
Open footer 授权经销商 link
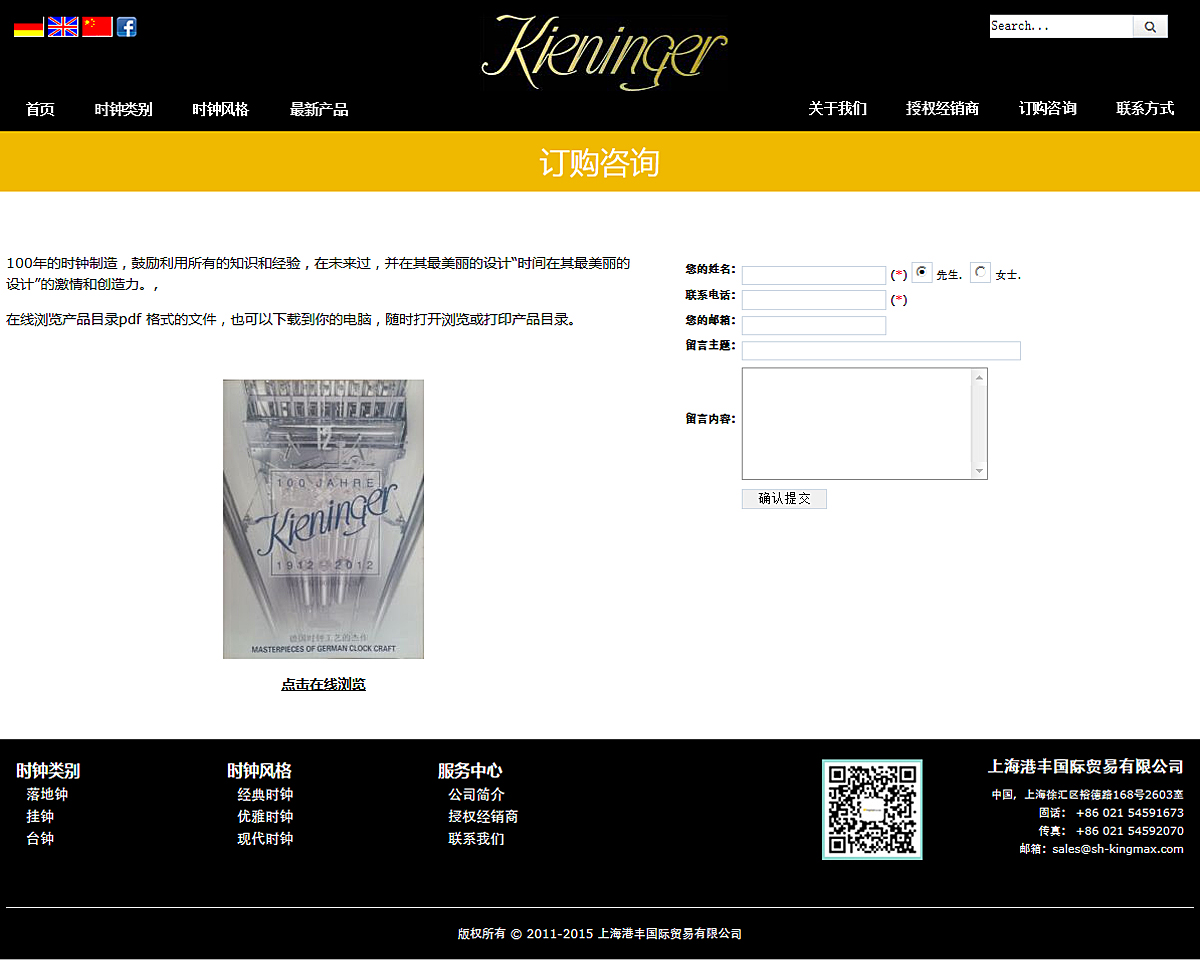[483, 816]
